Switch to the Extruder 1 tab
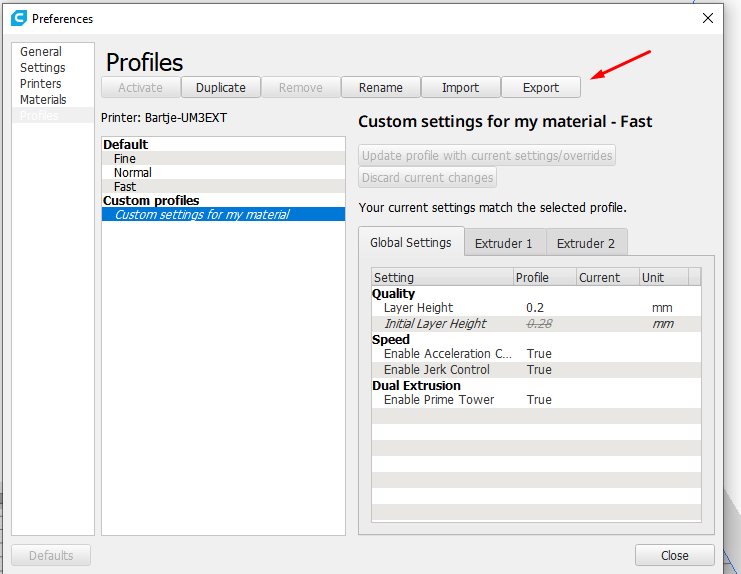741x574 pixels. pyautogui.click(x=503, y=243)
